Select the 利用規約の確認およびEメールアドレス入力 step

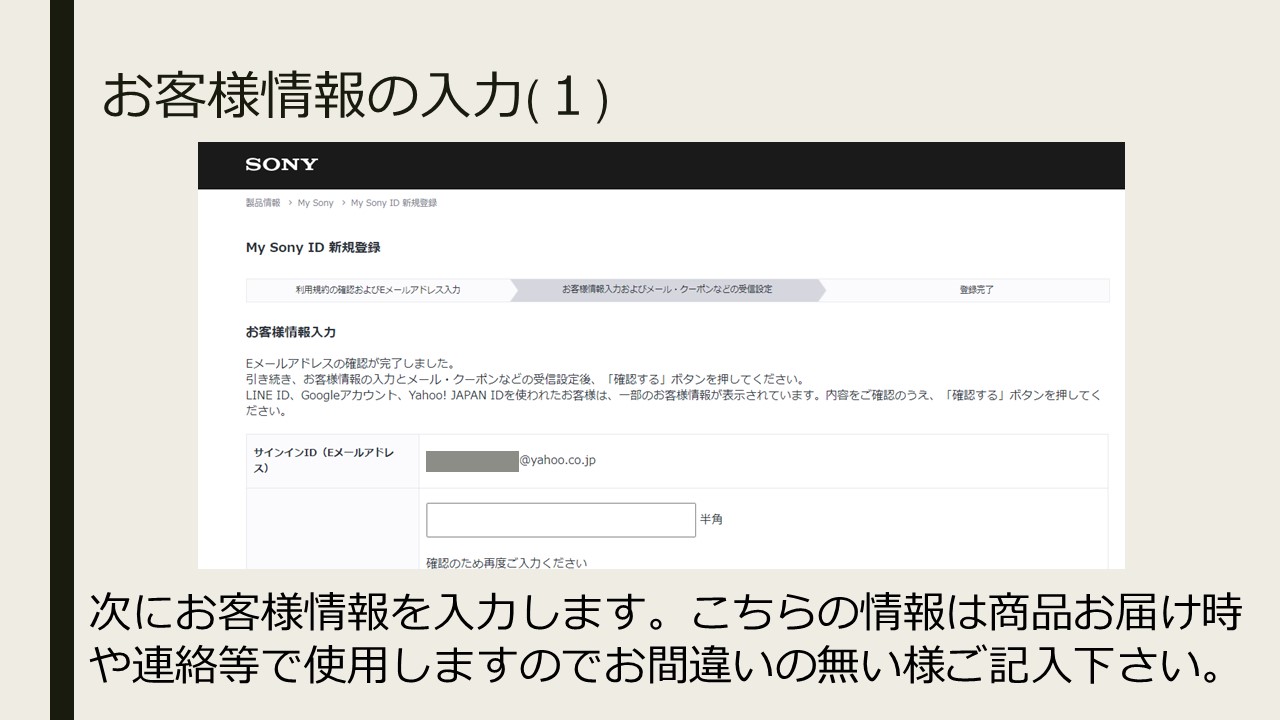coord(378,290)
